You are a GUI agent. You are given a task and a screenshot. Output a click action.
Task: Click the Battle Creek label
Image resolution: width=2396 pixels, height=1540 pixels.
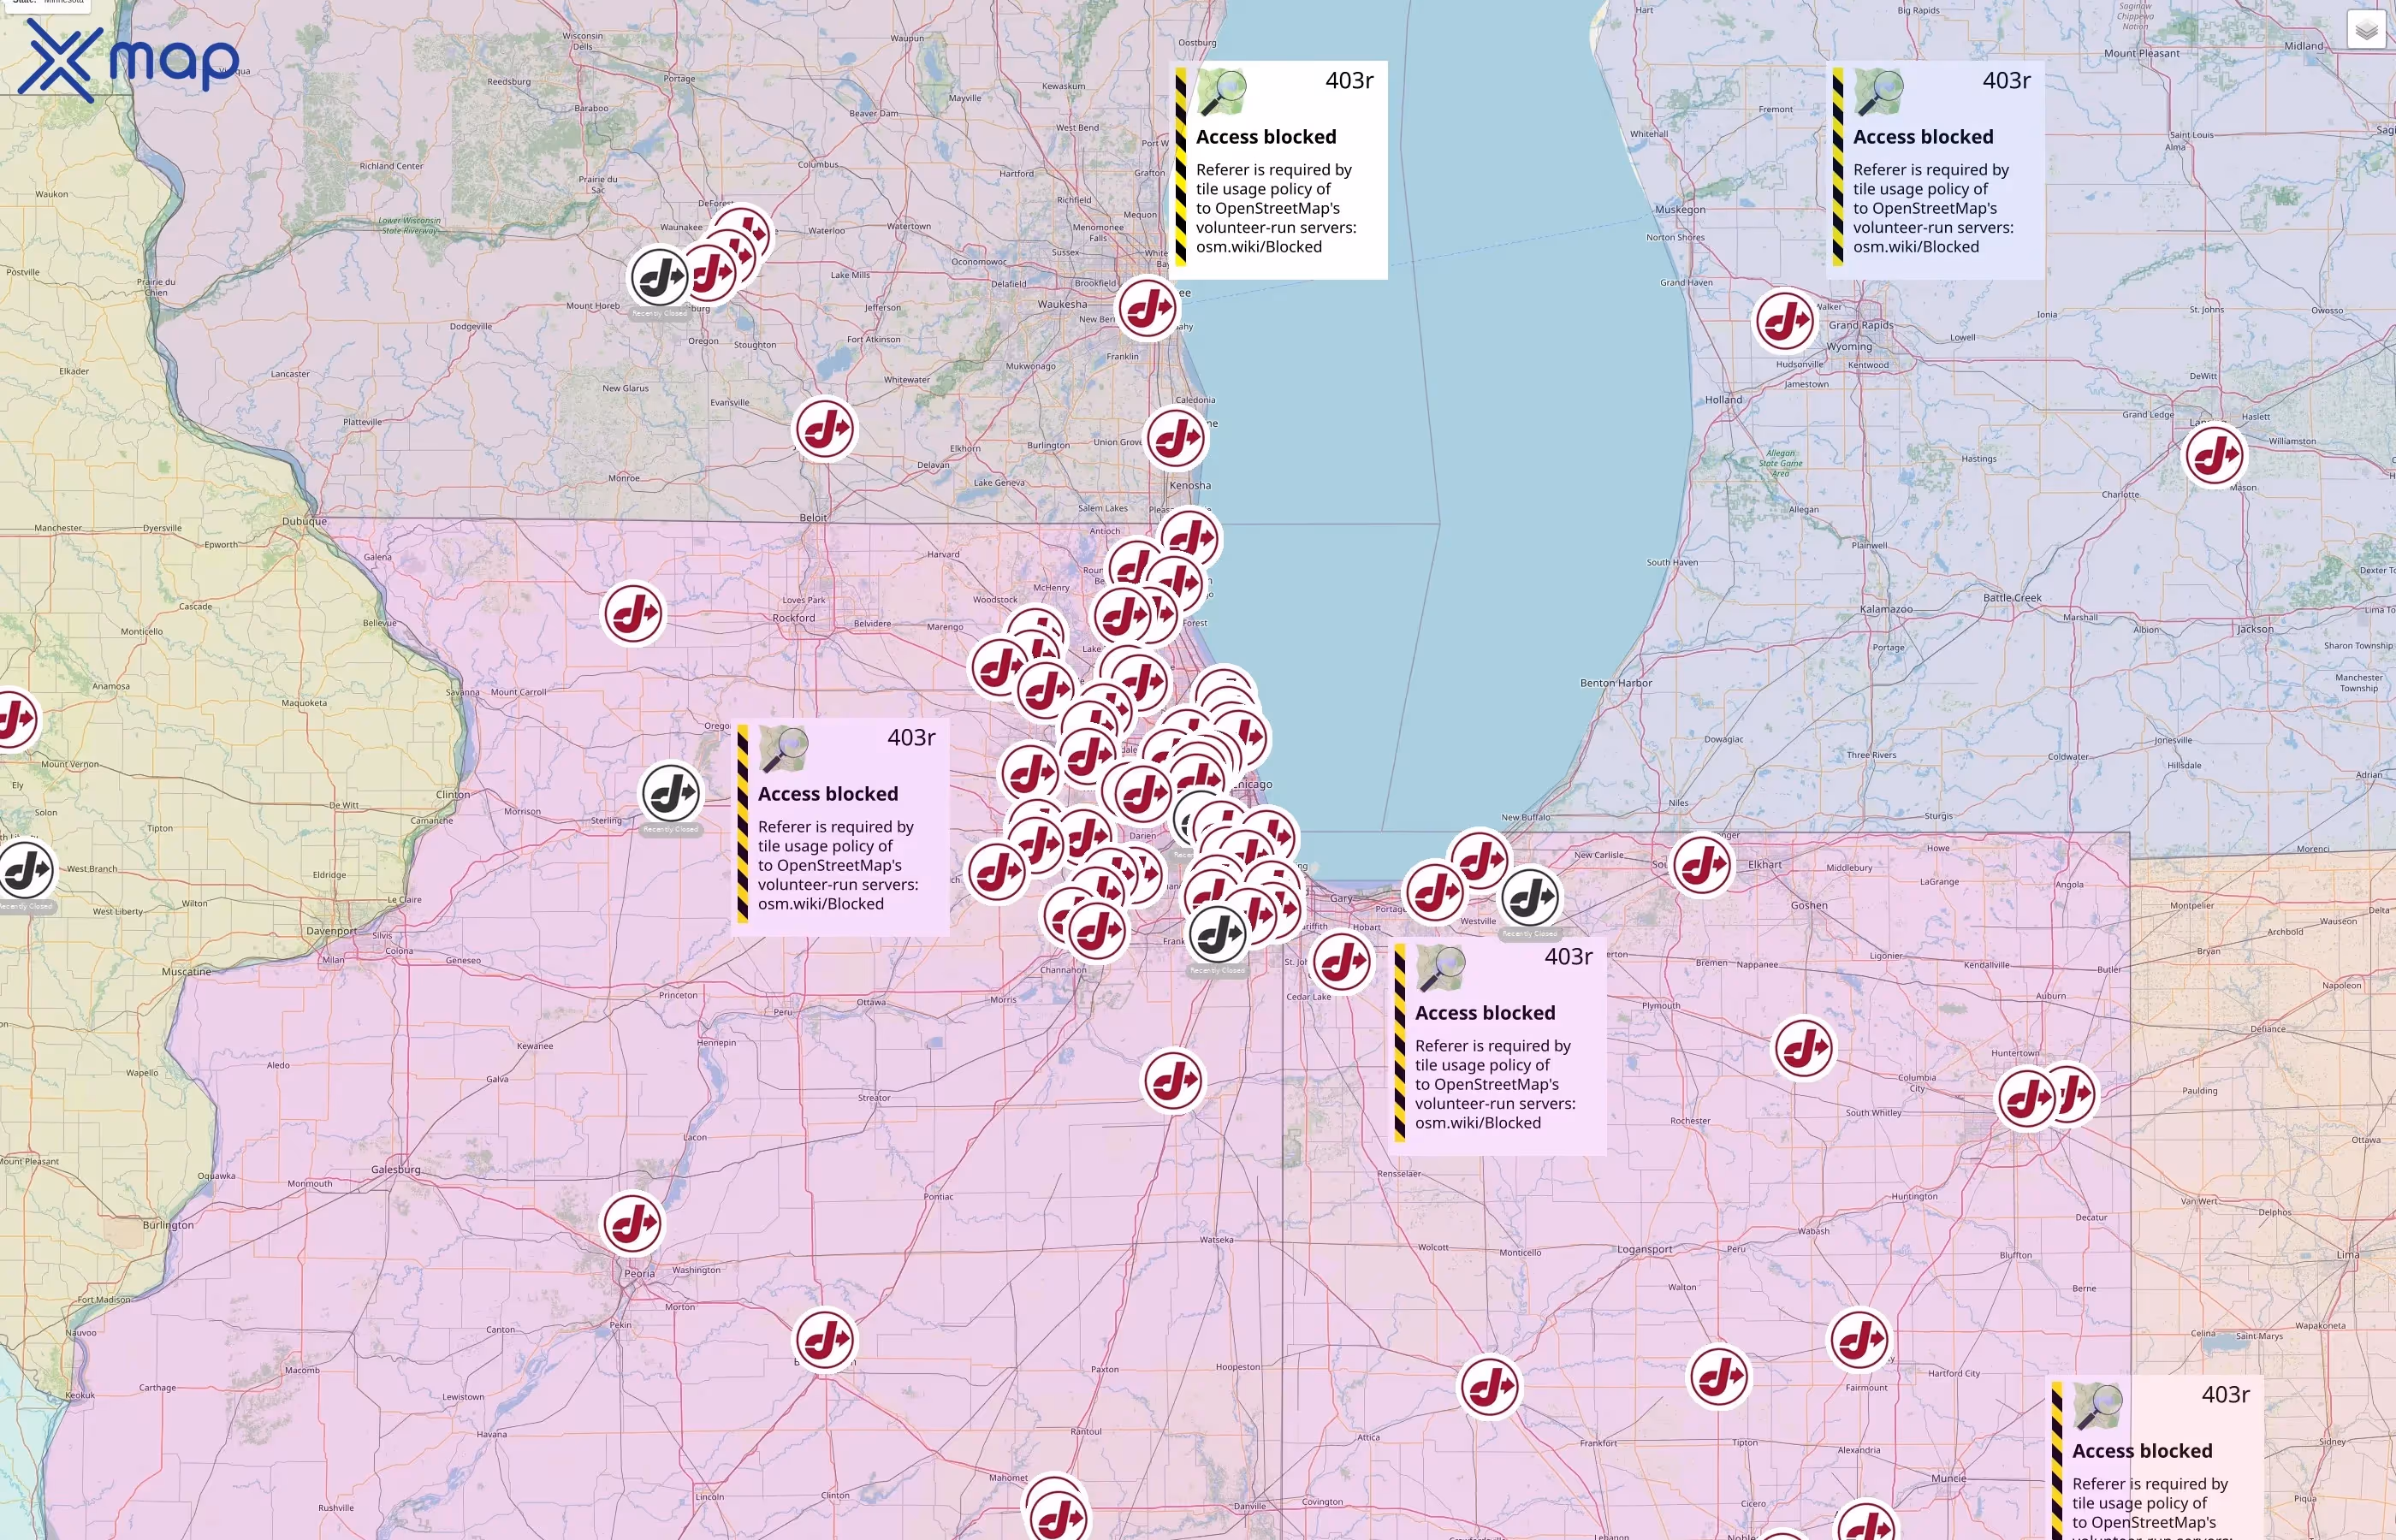pos(2013,598)
